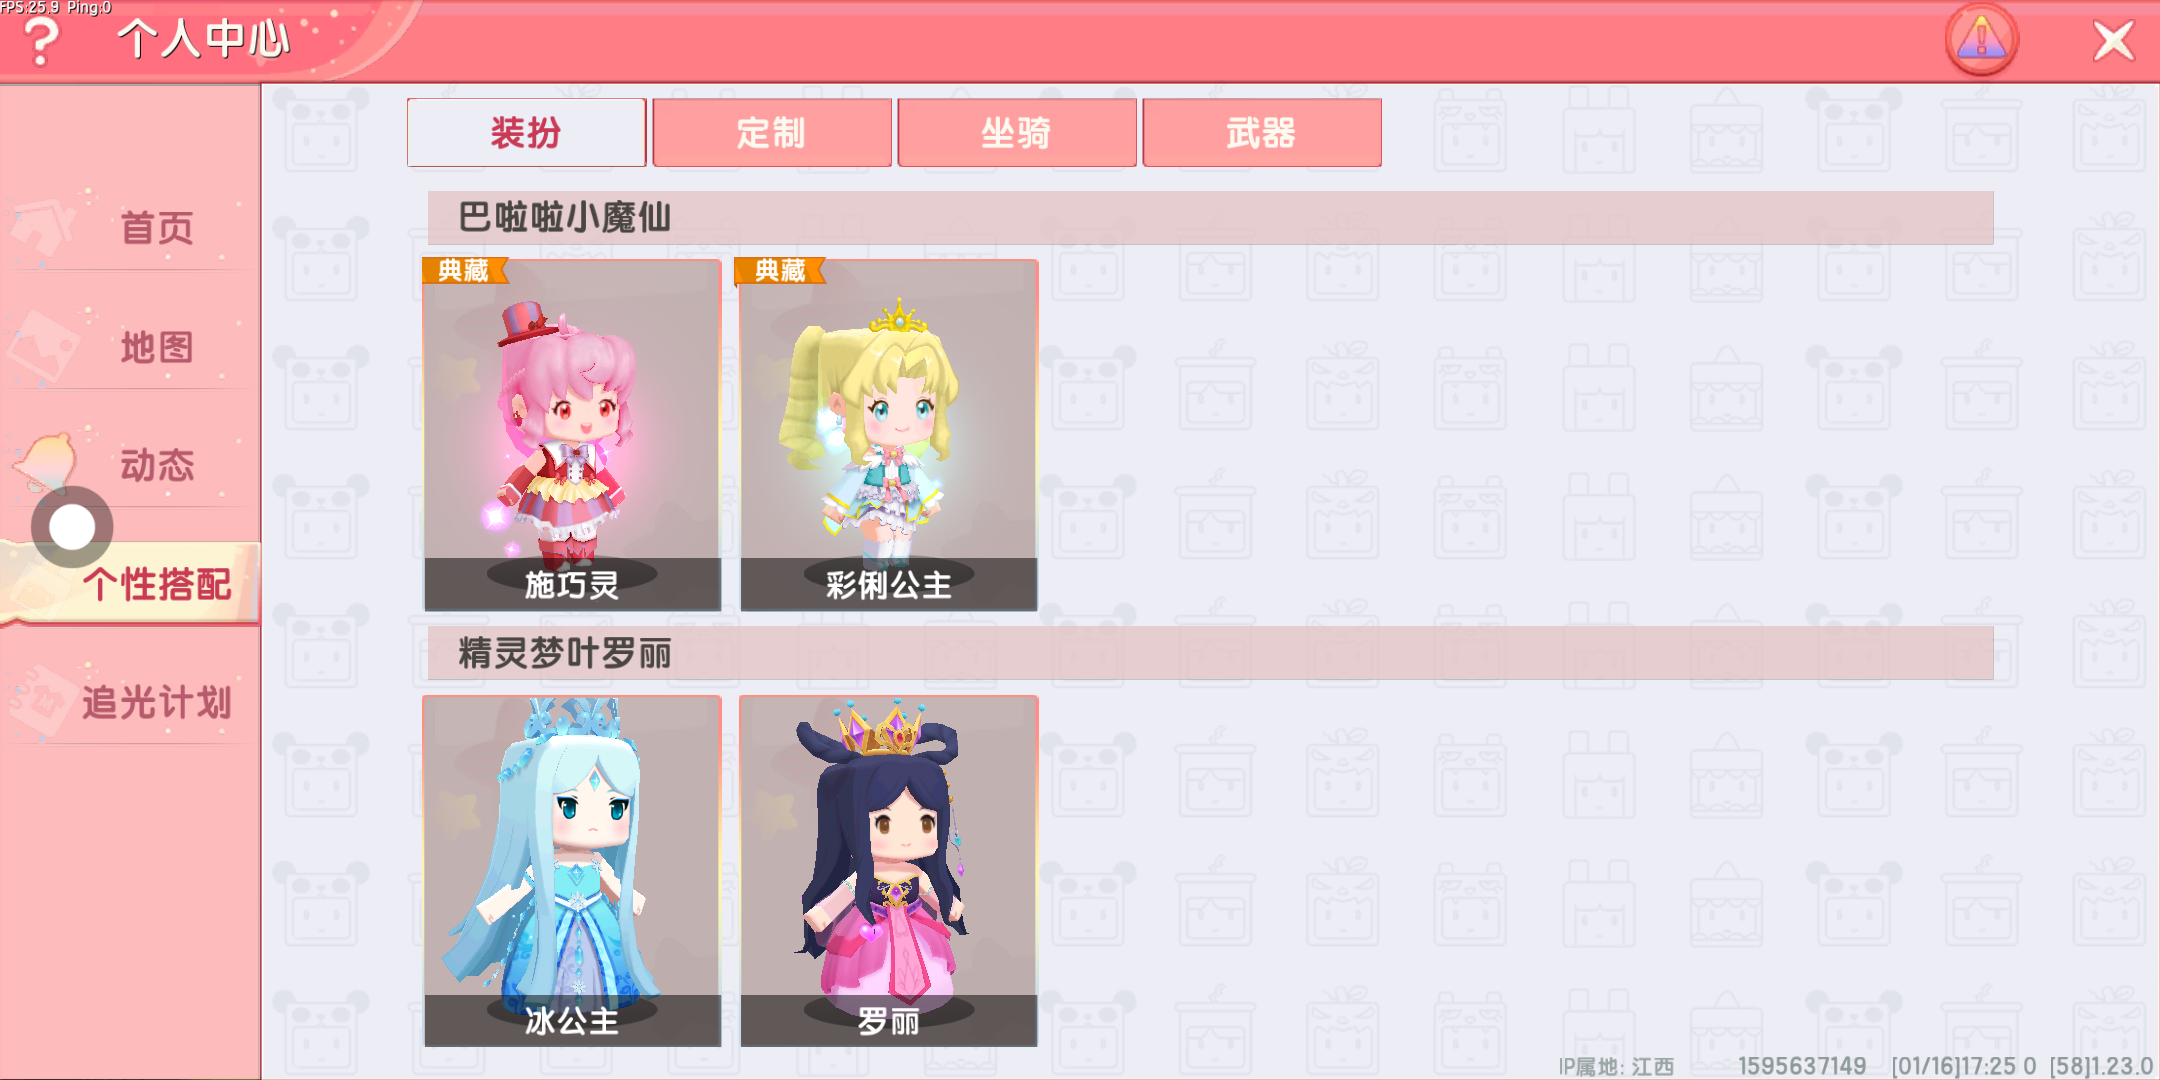Click the 精灵梦叶罗丽 section header
Image resolution: width=2160 pixels, height=1080 pixels.
coord(1210,653)
